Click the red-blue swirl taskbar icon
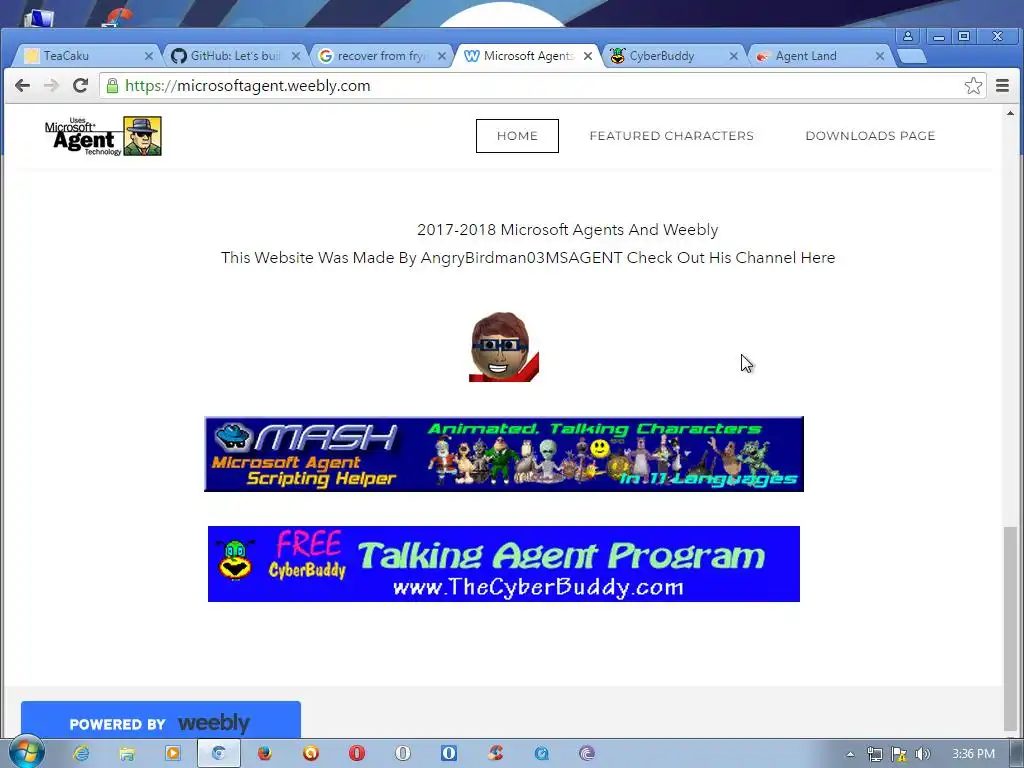The image size is (1024, 768). (495, 753)
